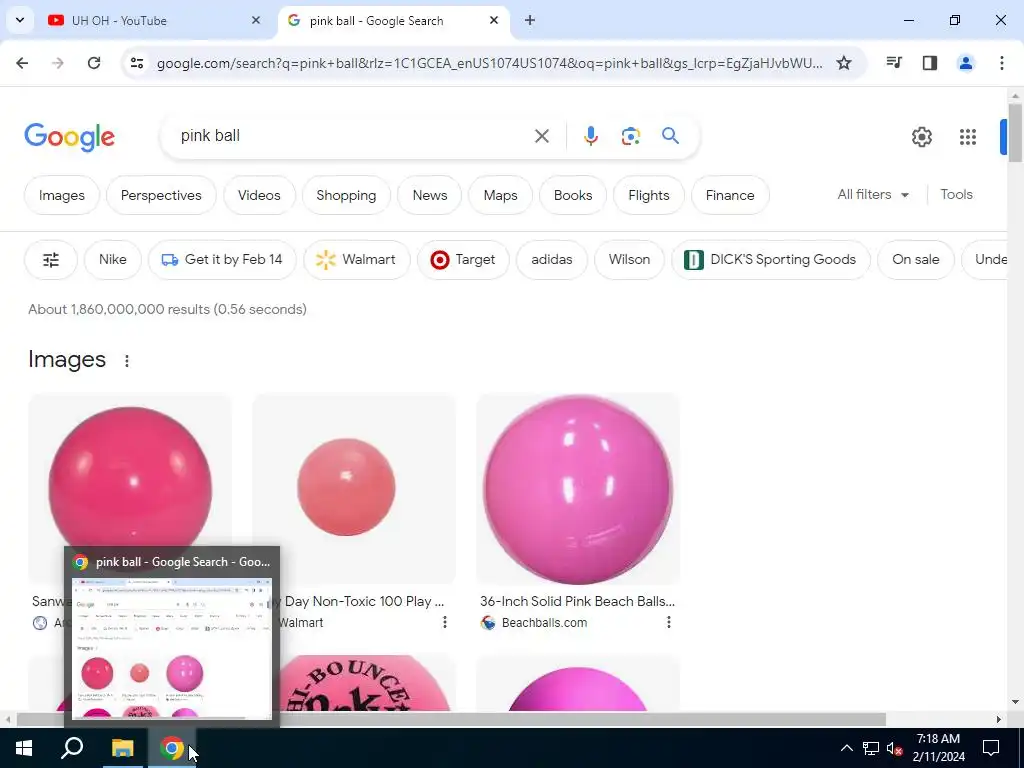The image size is (1024, 768).
Task: Focus the pink ball search field
Action: pos(353,136)
